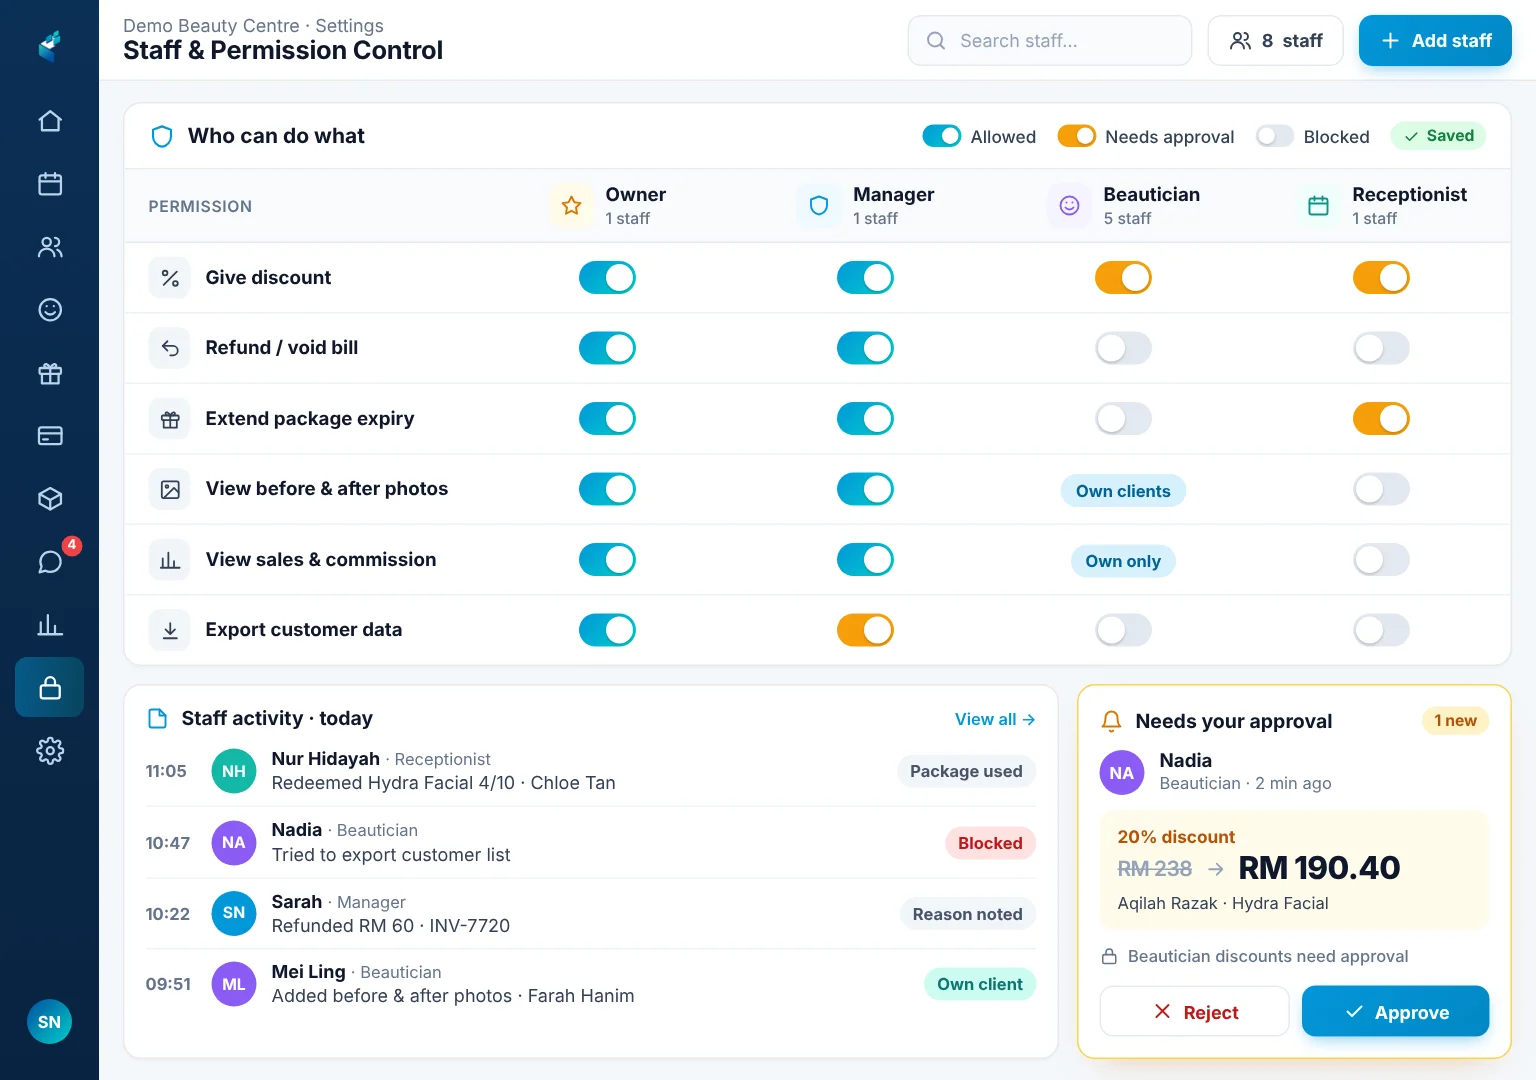Toggle Give discount for Beautician

(x=1123, y=278)
